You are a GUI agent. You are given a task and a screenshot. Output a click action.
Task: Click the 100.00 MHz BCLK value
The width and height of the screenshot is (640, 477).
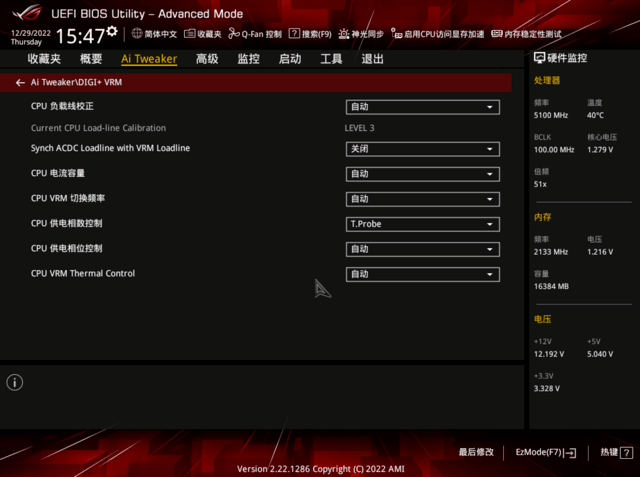click(x=554, y=150)
